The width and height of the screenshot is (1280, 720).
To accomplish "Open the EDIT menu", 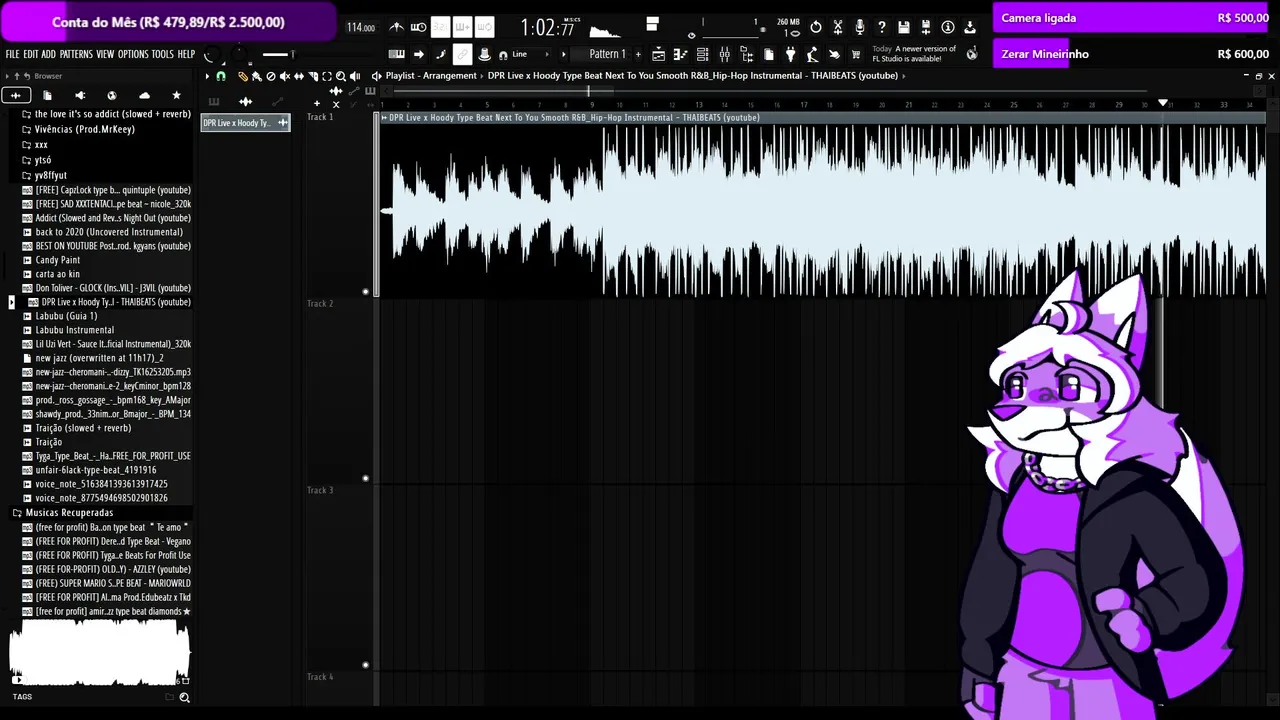I will (x=31, y=54).
